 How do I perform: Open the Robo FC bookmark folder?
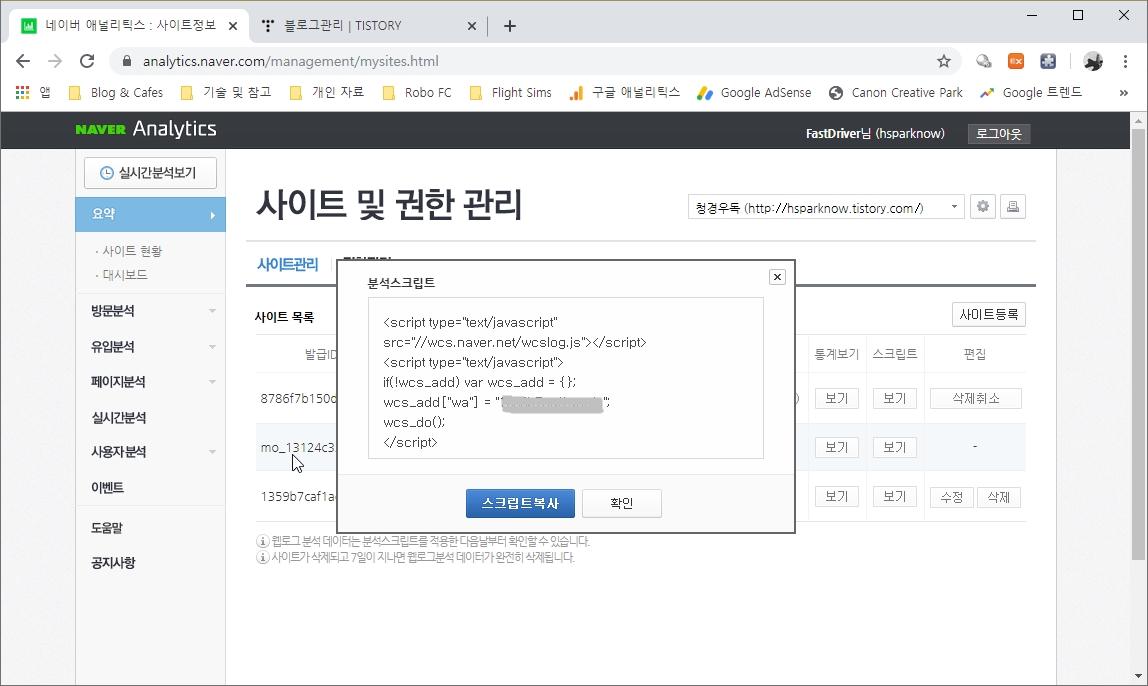417,92
